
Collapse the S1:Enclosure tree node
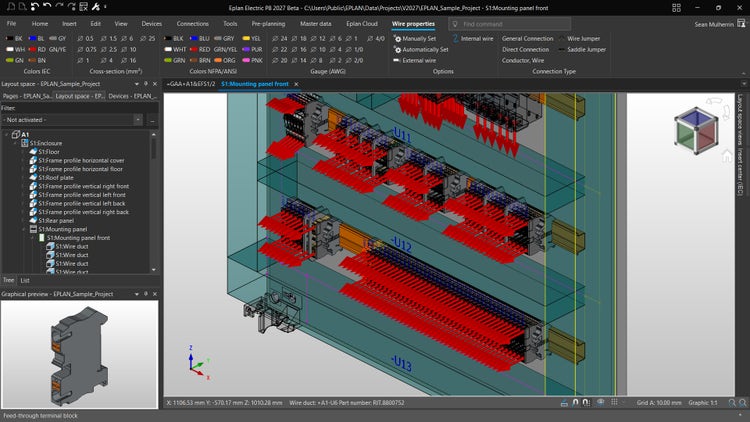pos(15,143)
